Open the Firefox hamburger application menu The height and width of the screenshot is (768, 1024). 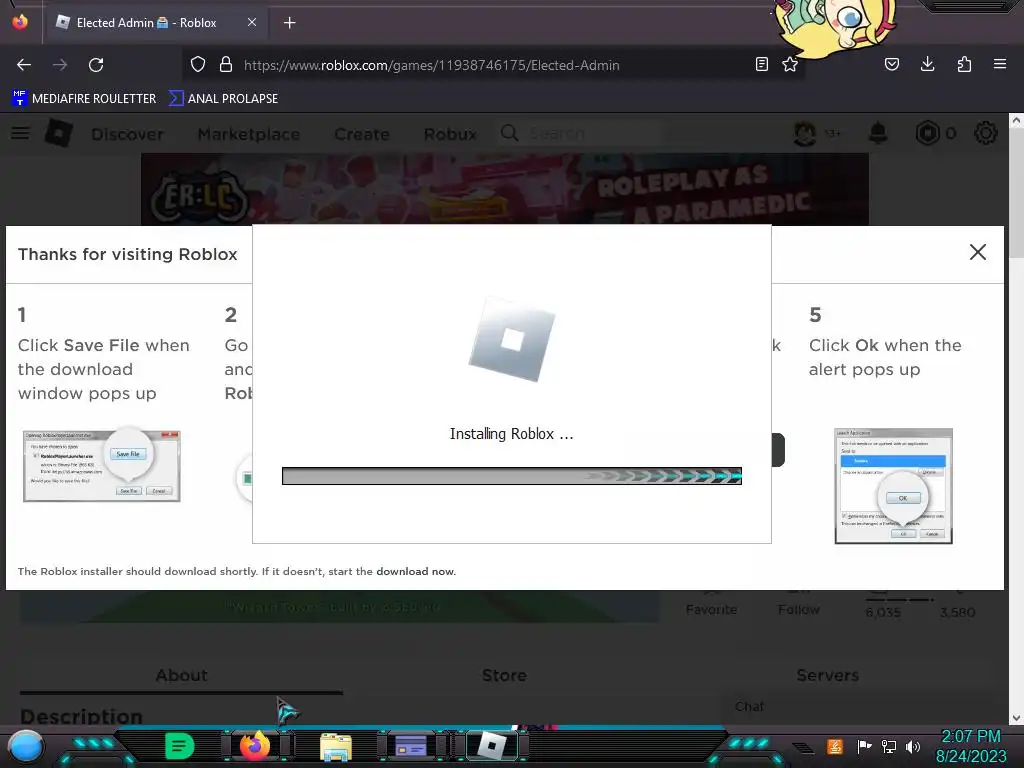pos(1000,65)
